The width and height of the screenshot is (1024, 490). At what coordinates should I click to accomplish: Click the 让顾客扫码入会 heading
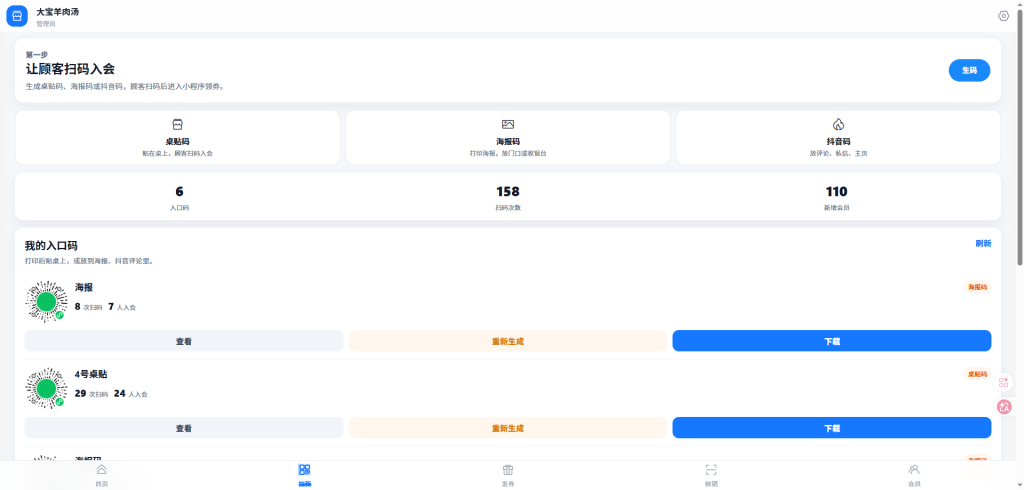(x=71, y=69)
